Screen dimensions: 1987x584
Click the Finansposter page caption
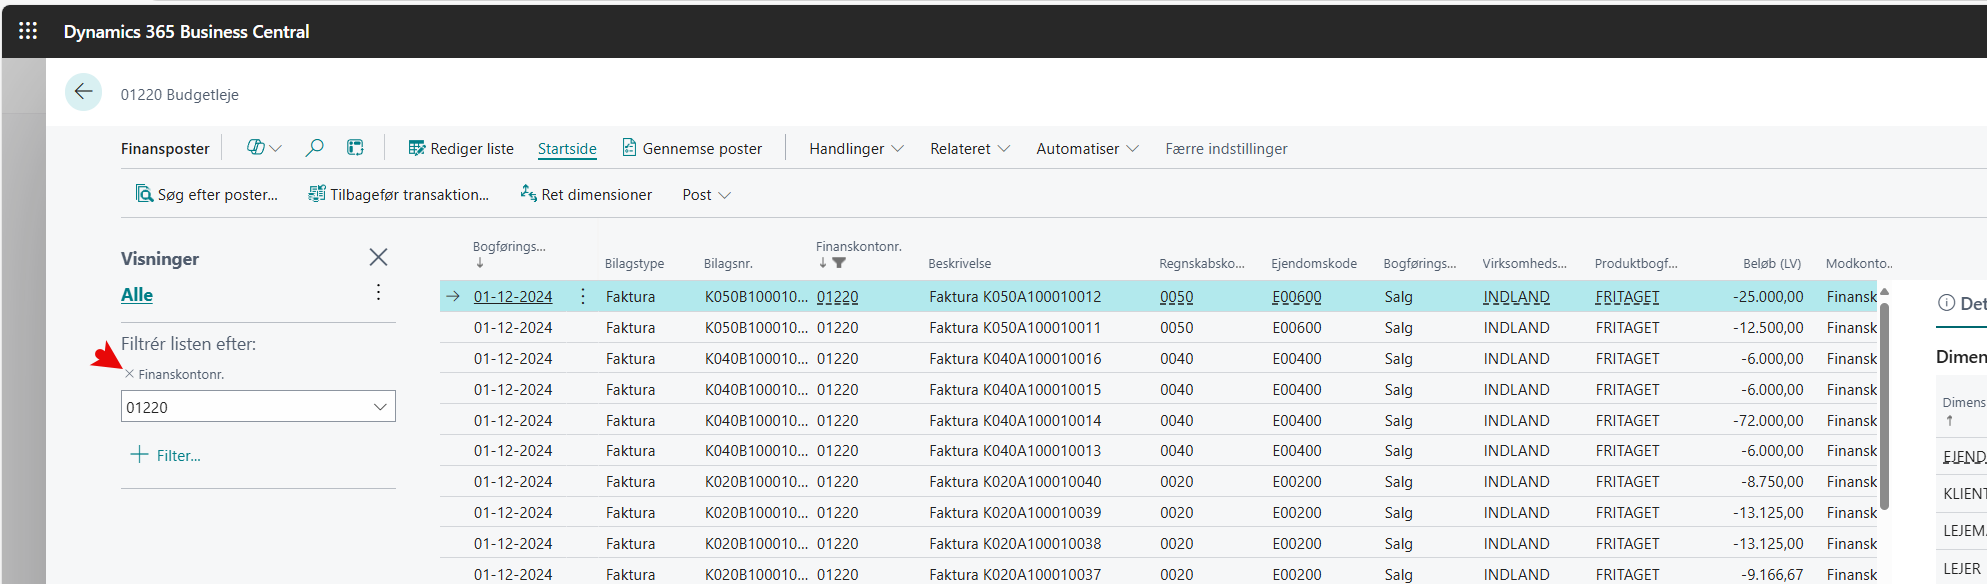click(x=165, y=148)
